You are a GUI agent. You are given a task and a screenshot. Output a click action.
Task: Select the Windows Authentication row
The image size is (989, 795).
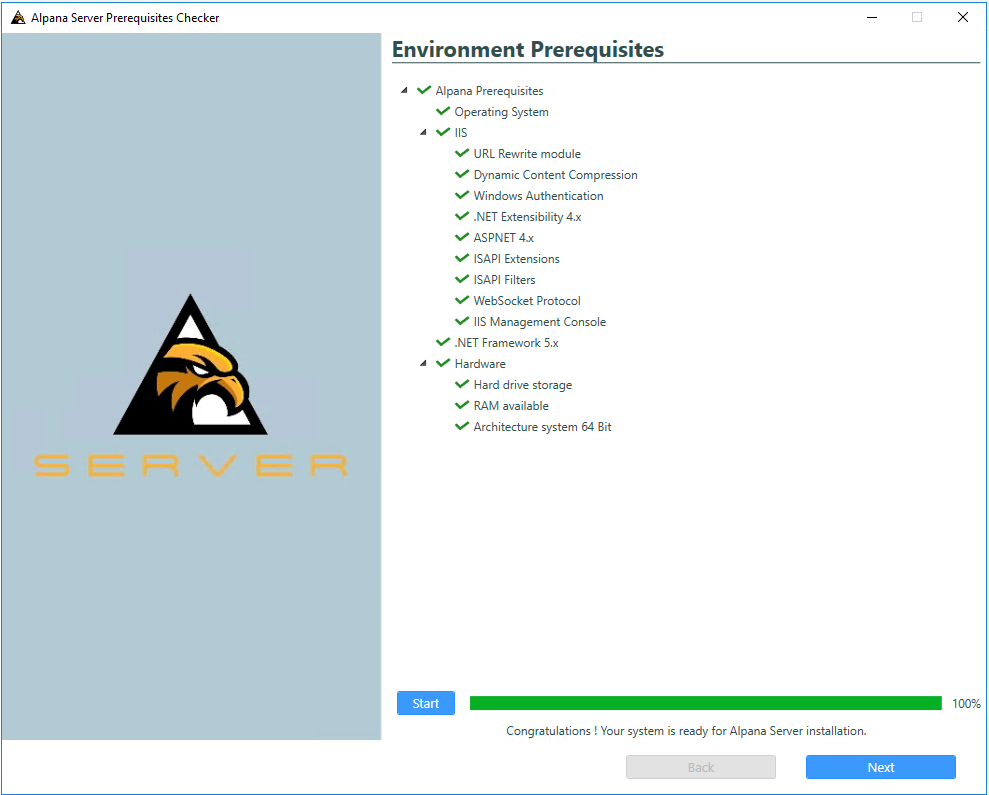[529, 196]
